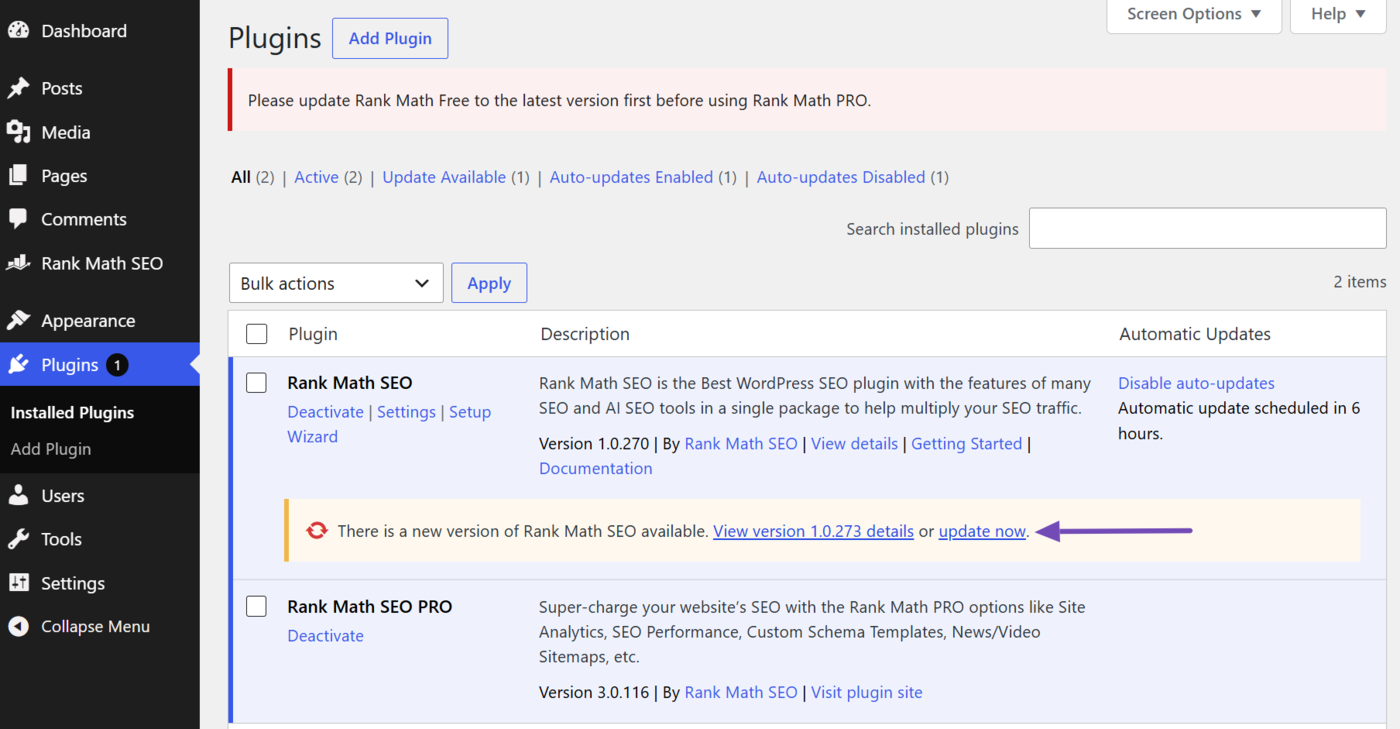
Task: Go to Posts menu item
Action: point(62,88)
